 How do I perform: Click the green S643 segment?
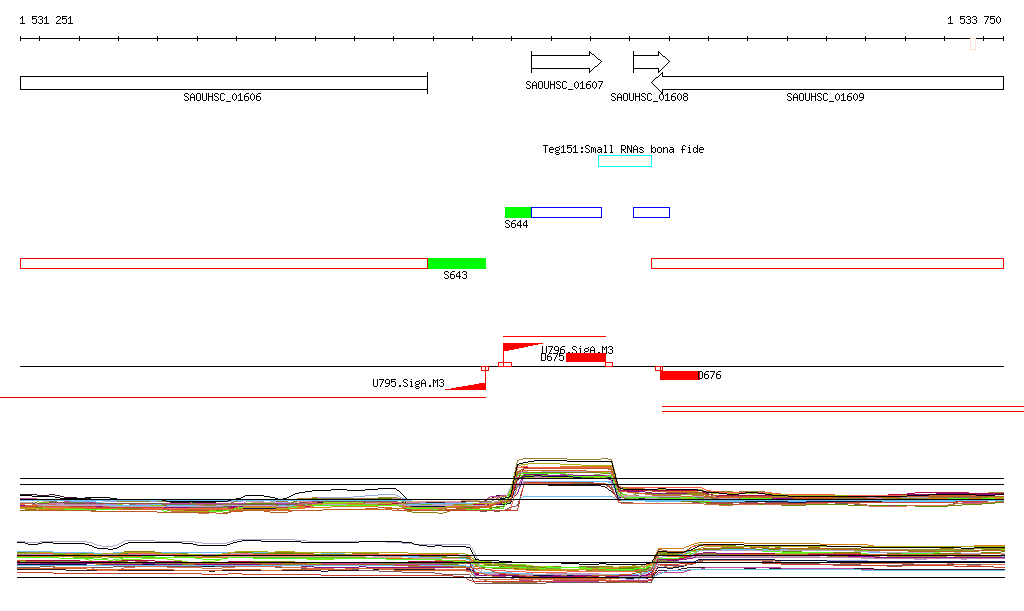coord(456,264)
